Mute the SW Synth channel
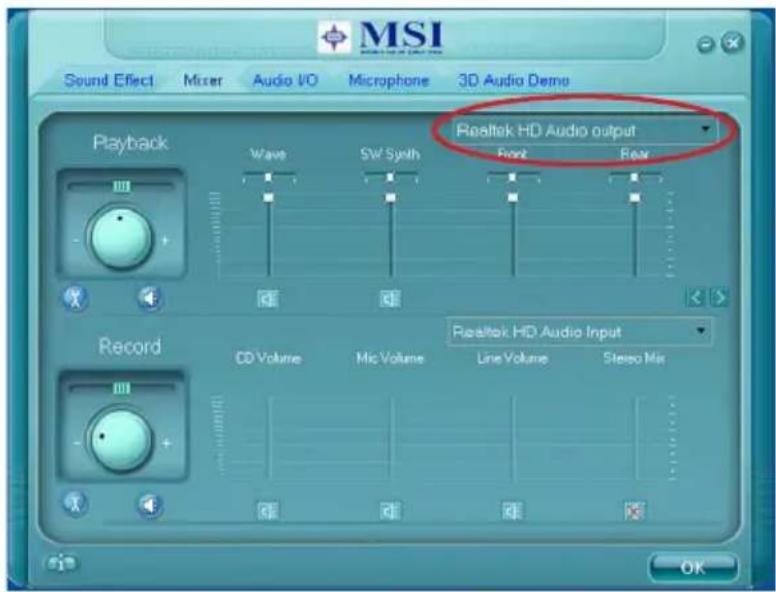The height and width of the screenshot is (592, 776). (390, 299)
